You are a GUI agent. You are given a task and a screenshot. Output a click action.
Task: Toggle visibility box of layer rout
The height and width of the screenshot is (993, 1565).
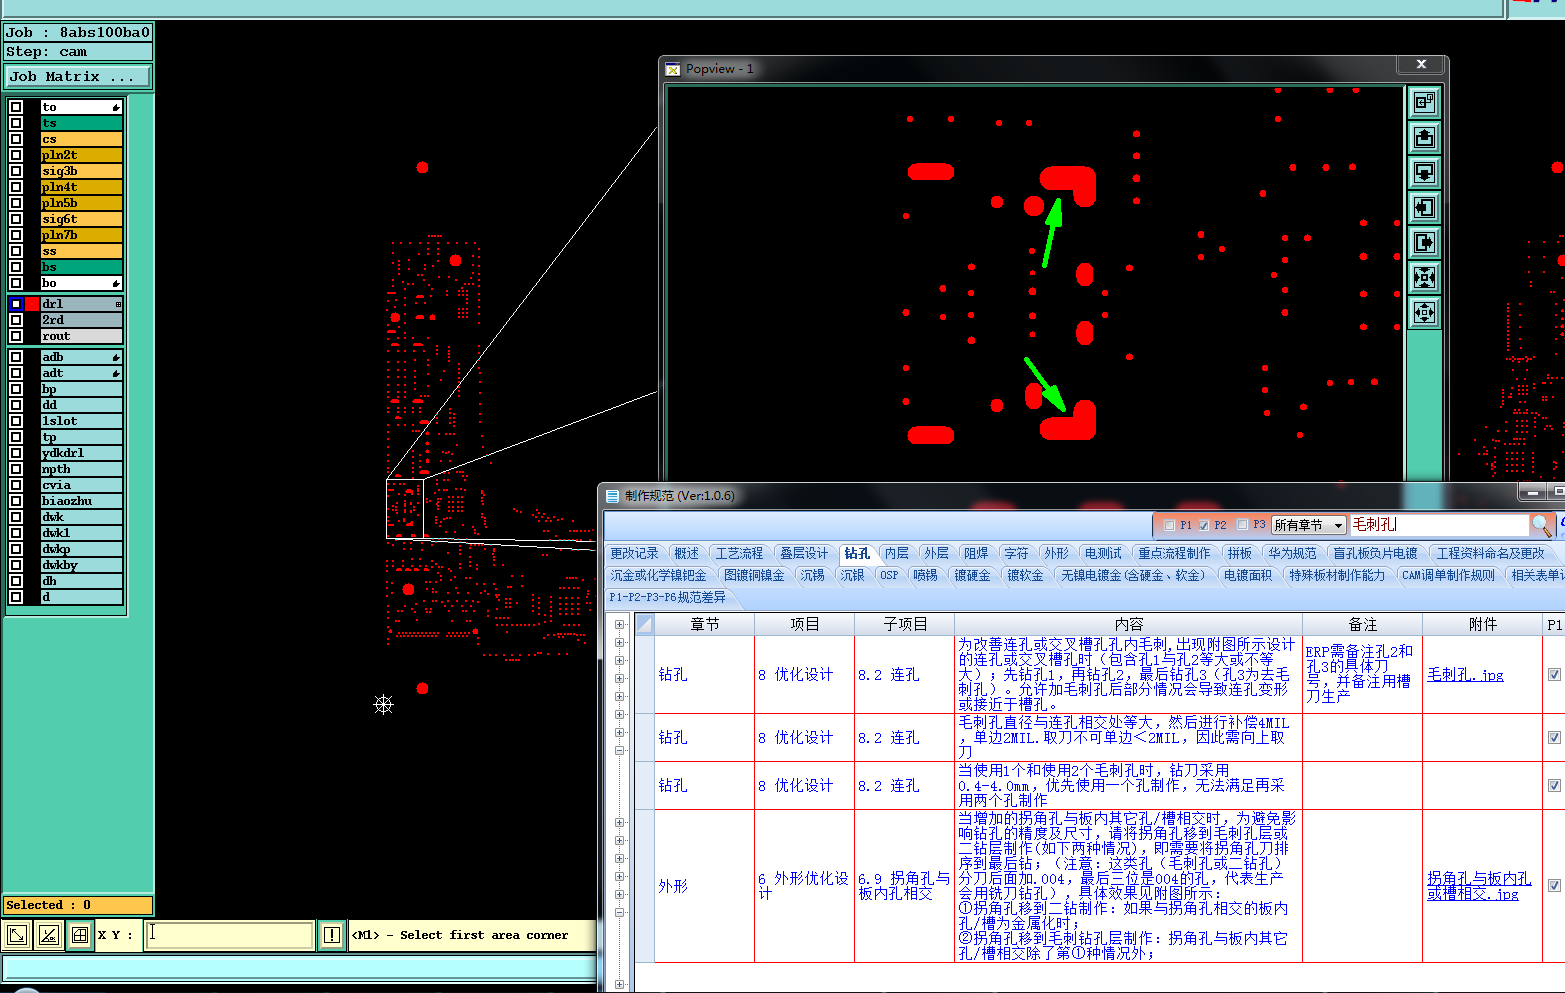pyautogui.click(x=16, y=336)
